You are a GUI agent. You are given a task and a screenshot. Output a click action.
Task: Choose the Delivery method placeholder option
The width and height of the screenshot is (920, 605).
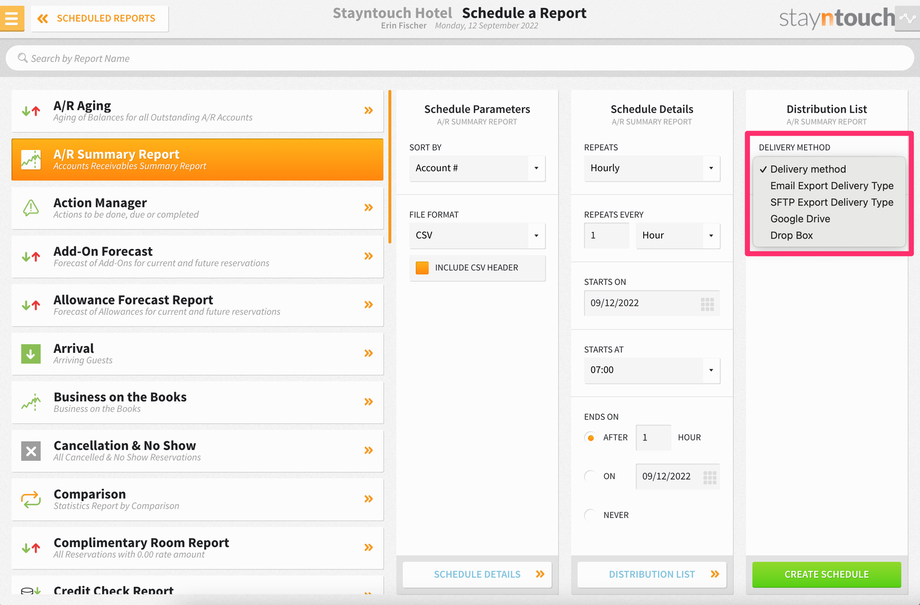click(x=829, y=169)
